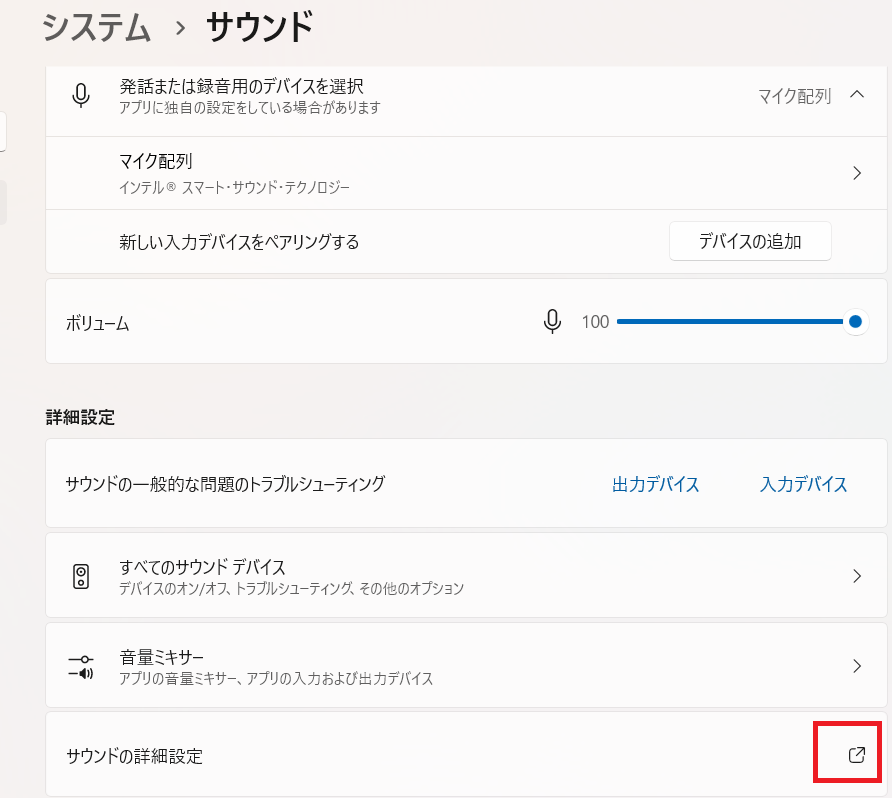This screenshot has height=798, width=892.
Task: Click the speaker icon for すべてのサウンド デバイス
Action: [x=81, y=576]
